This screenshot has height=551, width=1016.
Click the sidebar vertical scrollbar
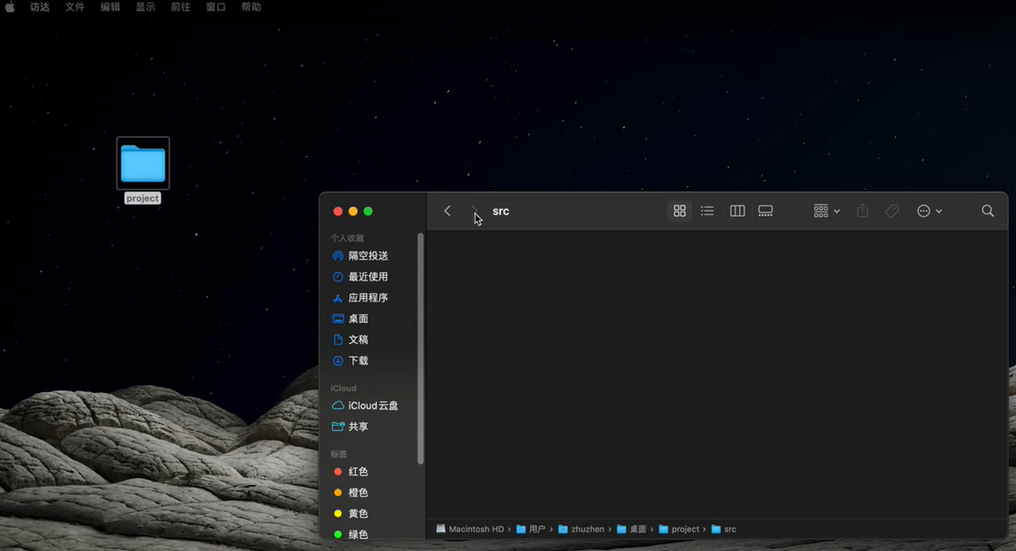[421, 348]
